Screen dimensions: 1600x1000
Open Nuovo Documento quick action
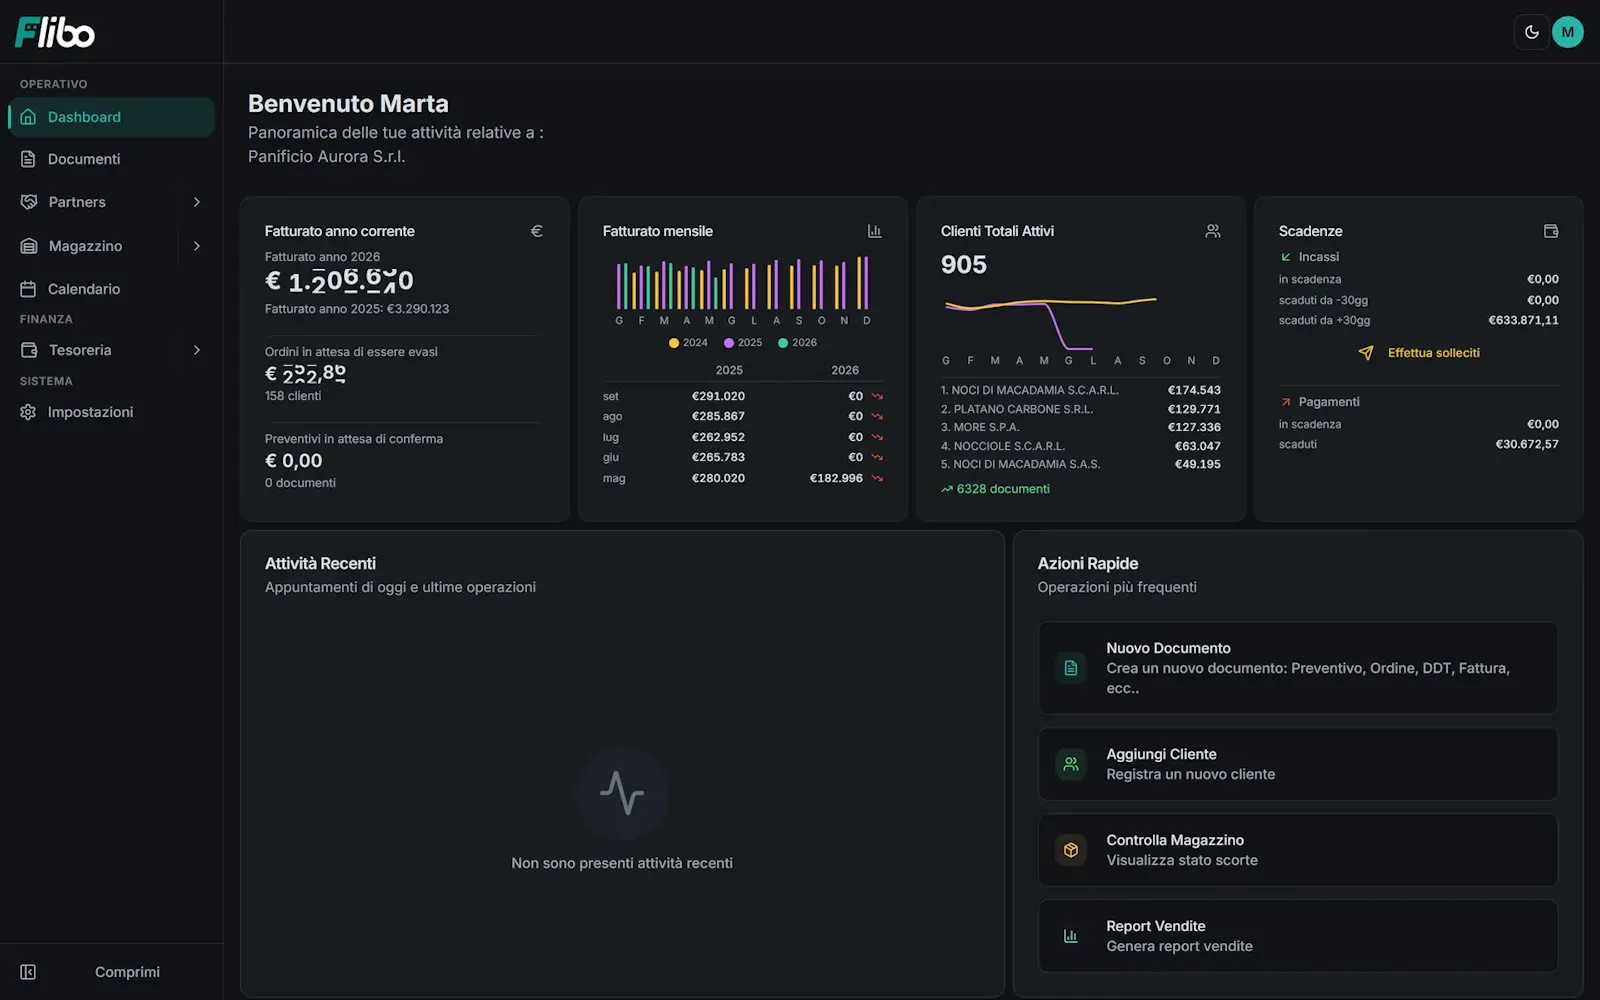point(1298,668)
